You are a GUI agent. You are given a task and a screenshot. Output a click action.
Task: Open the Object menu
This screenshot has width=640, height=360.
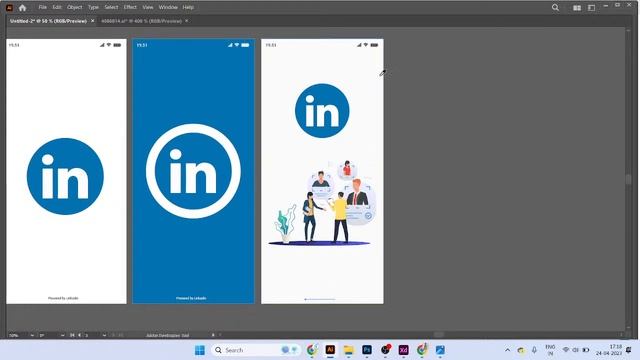point(75,7)
